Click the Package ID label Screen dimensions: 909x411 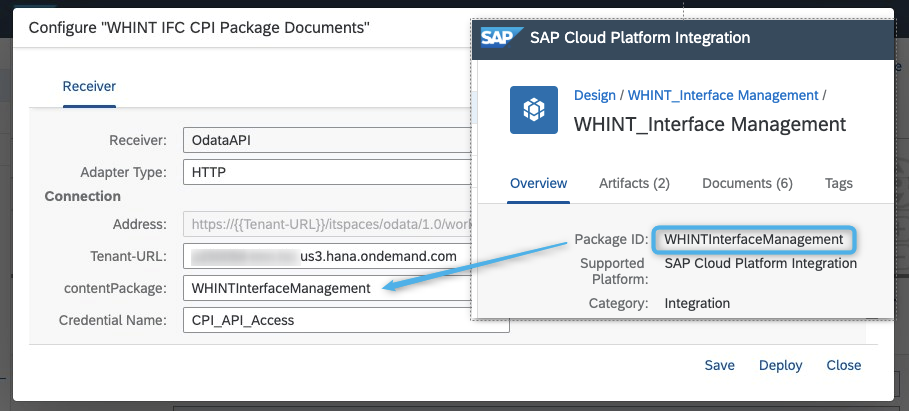pyautogui.click(x=611, y=239)
